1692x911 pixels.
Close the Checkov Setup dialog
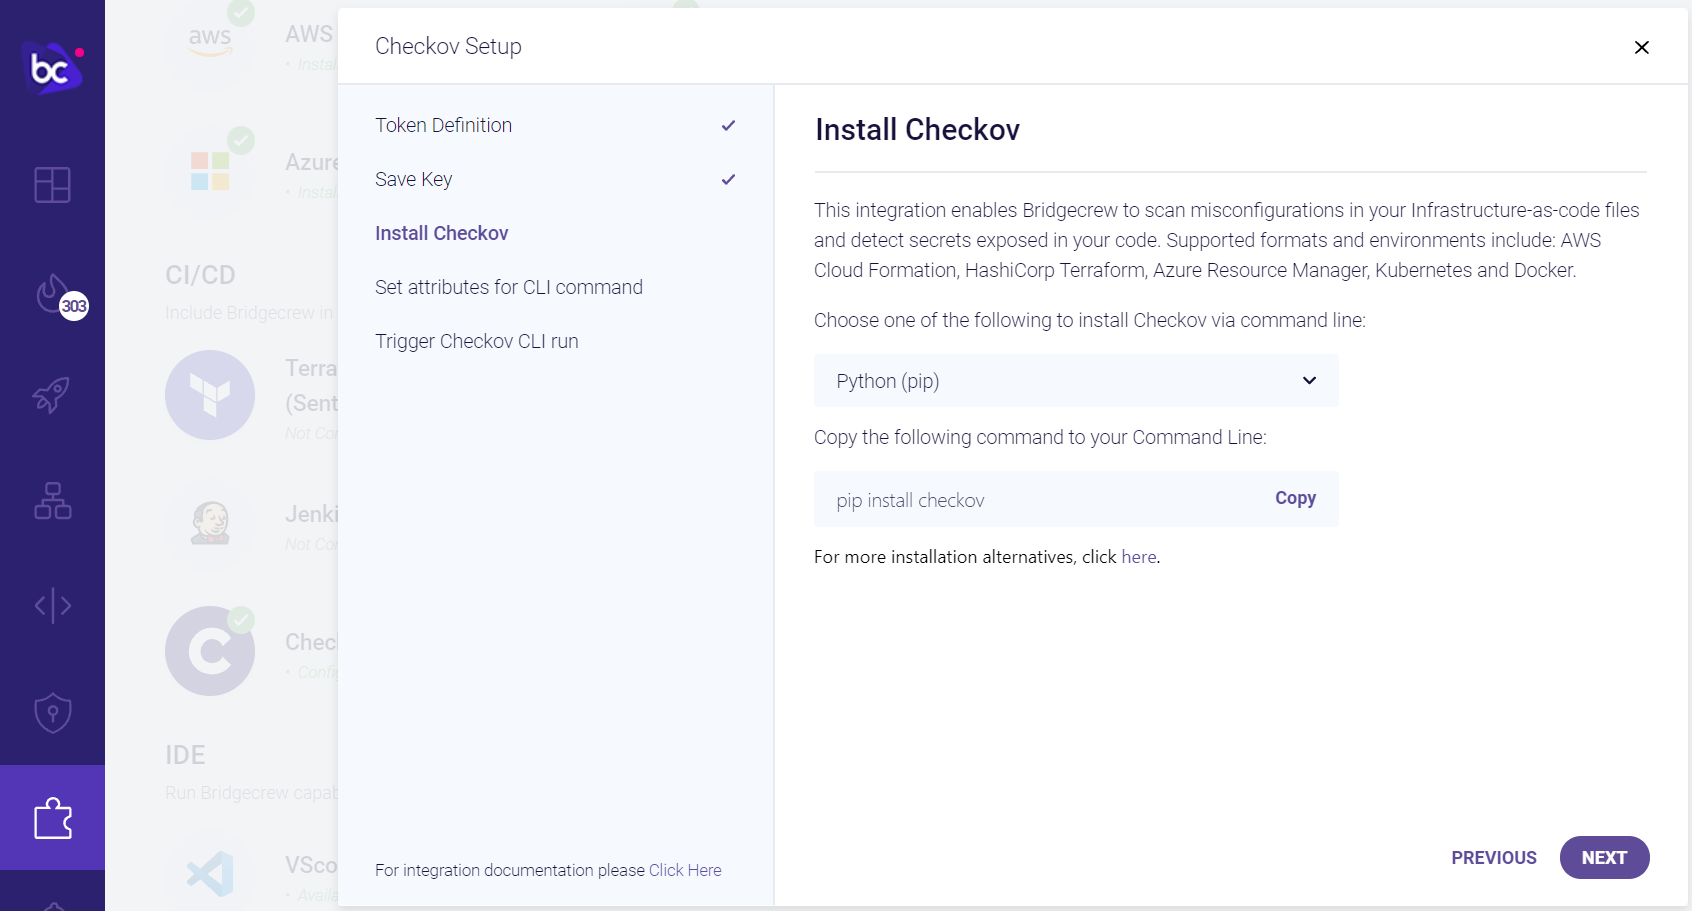coord(1641,47)
